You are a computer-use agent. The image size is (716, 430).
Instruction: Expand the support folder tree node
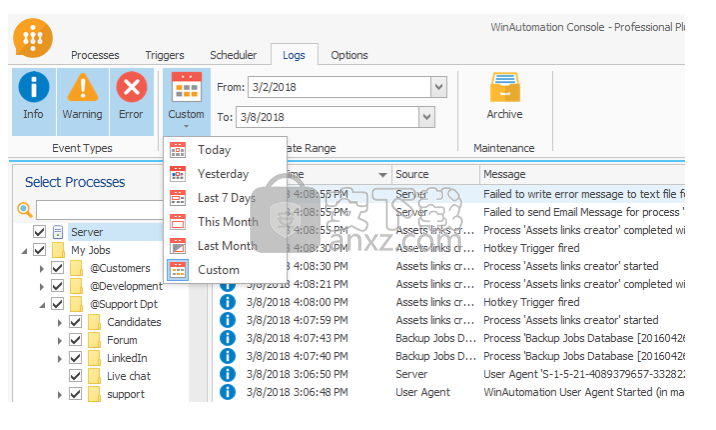pyautogui.click(x=59, y=395)
